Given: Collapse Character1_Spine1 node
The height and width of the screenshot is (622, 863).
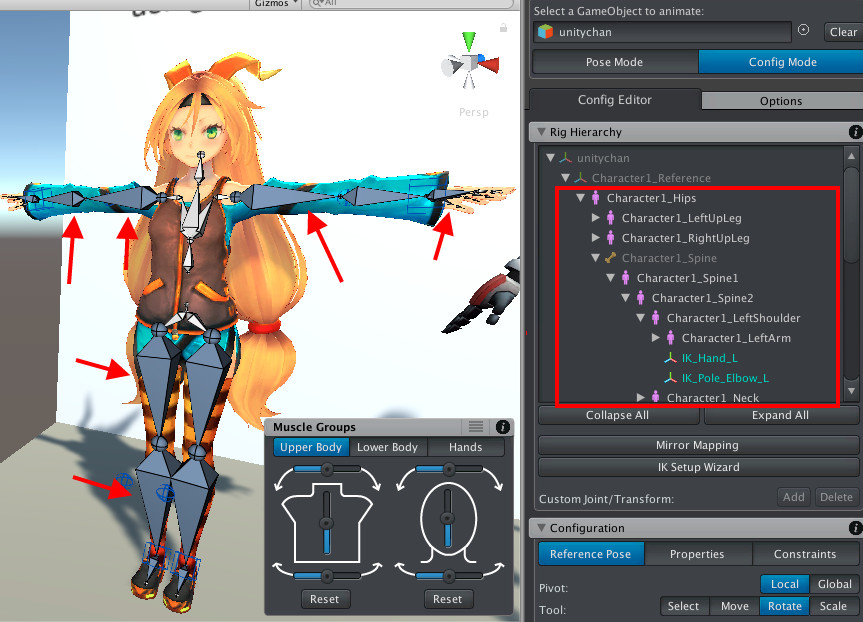Looking at the screenshot, I should pyautogui.click(x=610, y=278).
